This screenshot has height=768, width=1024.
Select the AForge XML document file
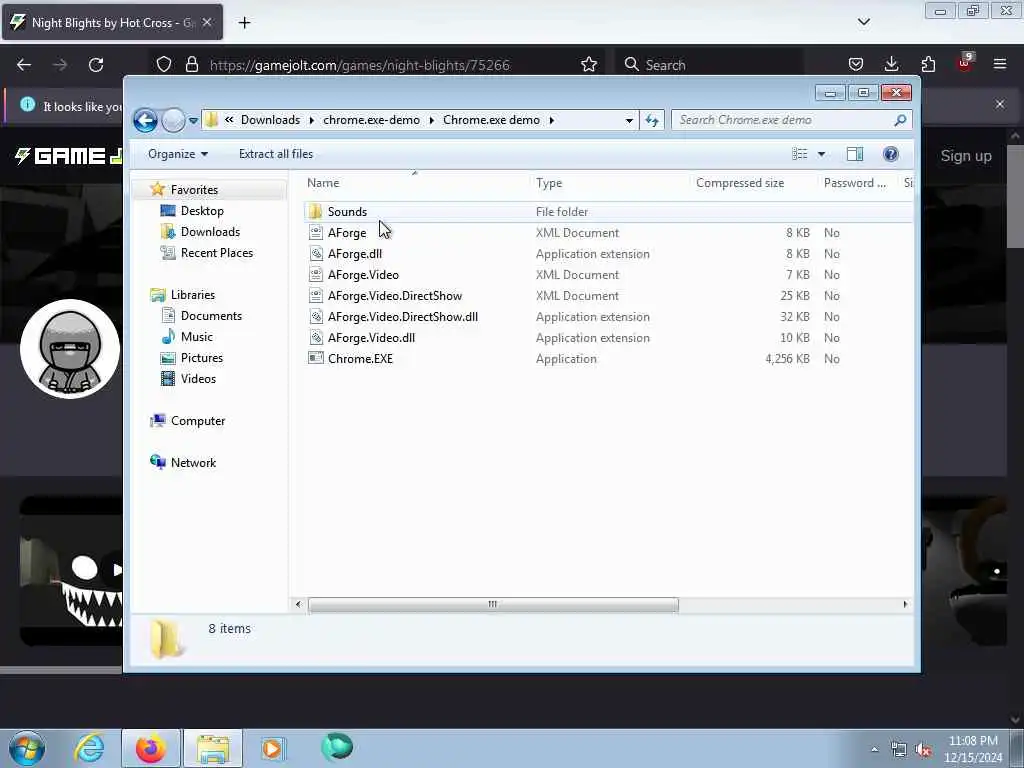(x=347, y=232)
